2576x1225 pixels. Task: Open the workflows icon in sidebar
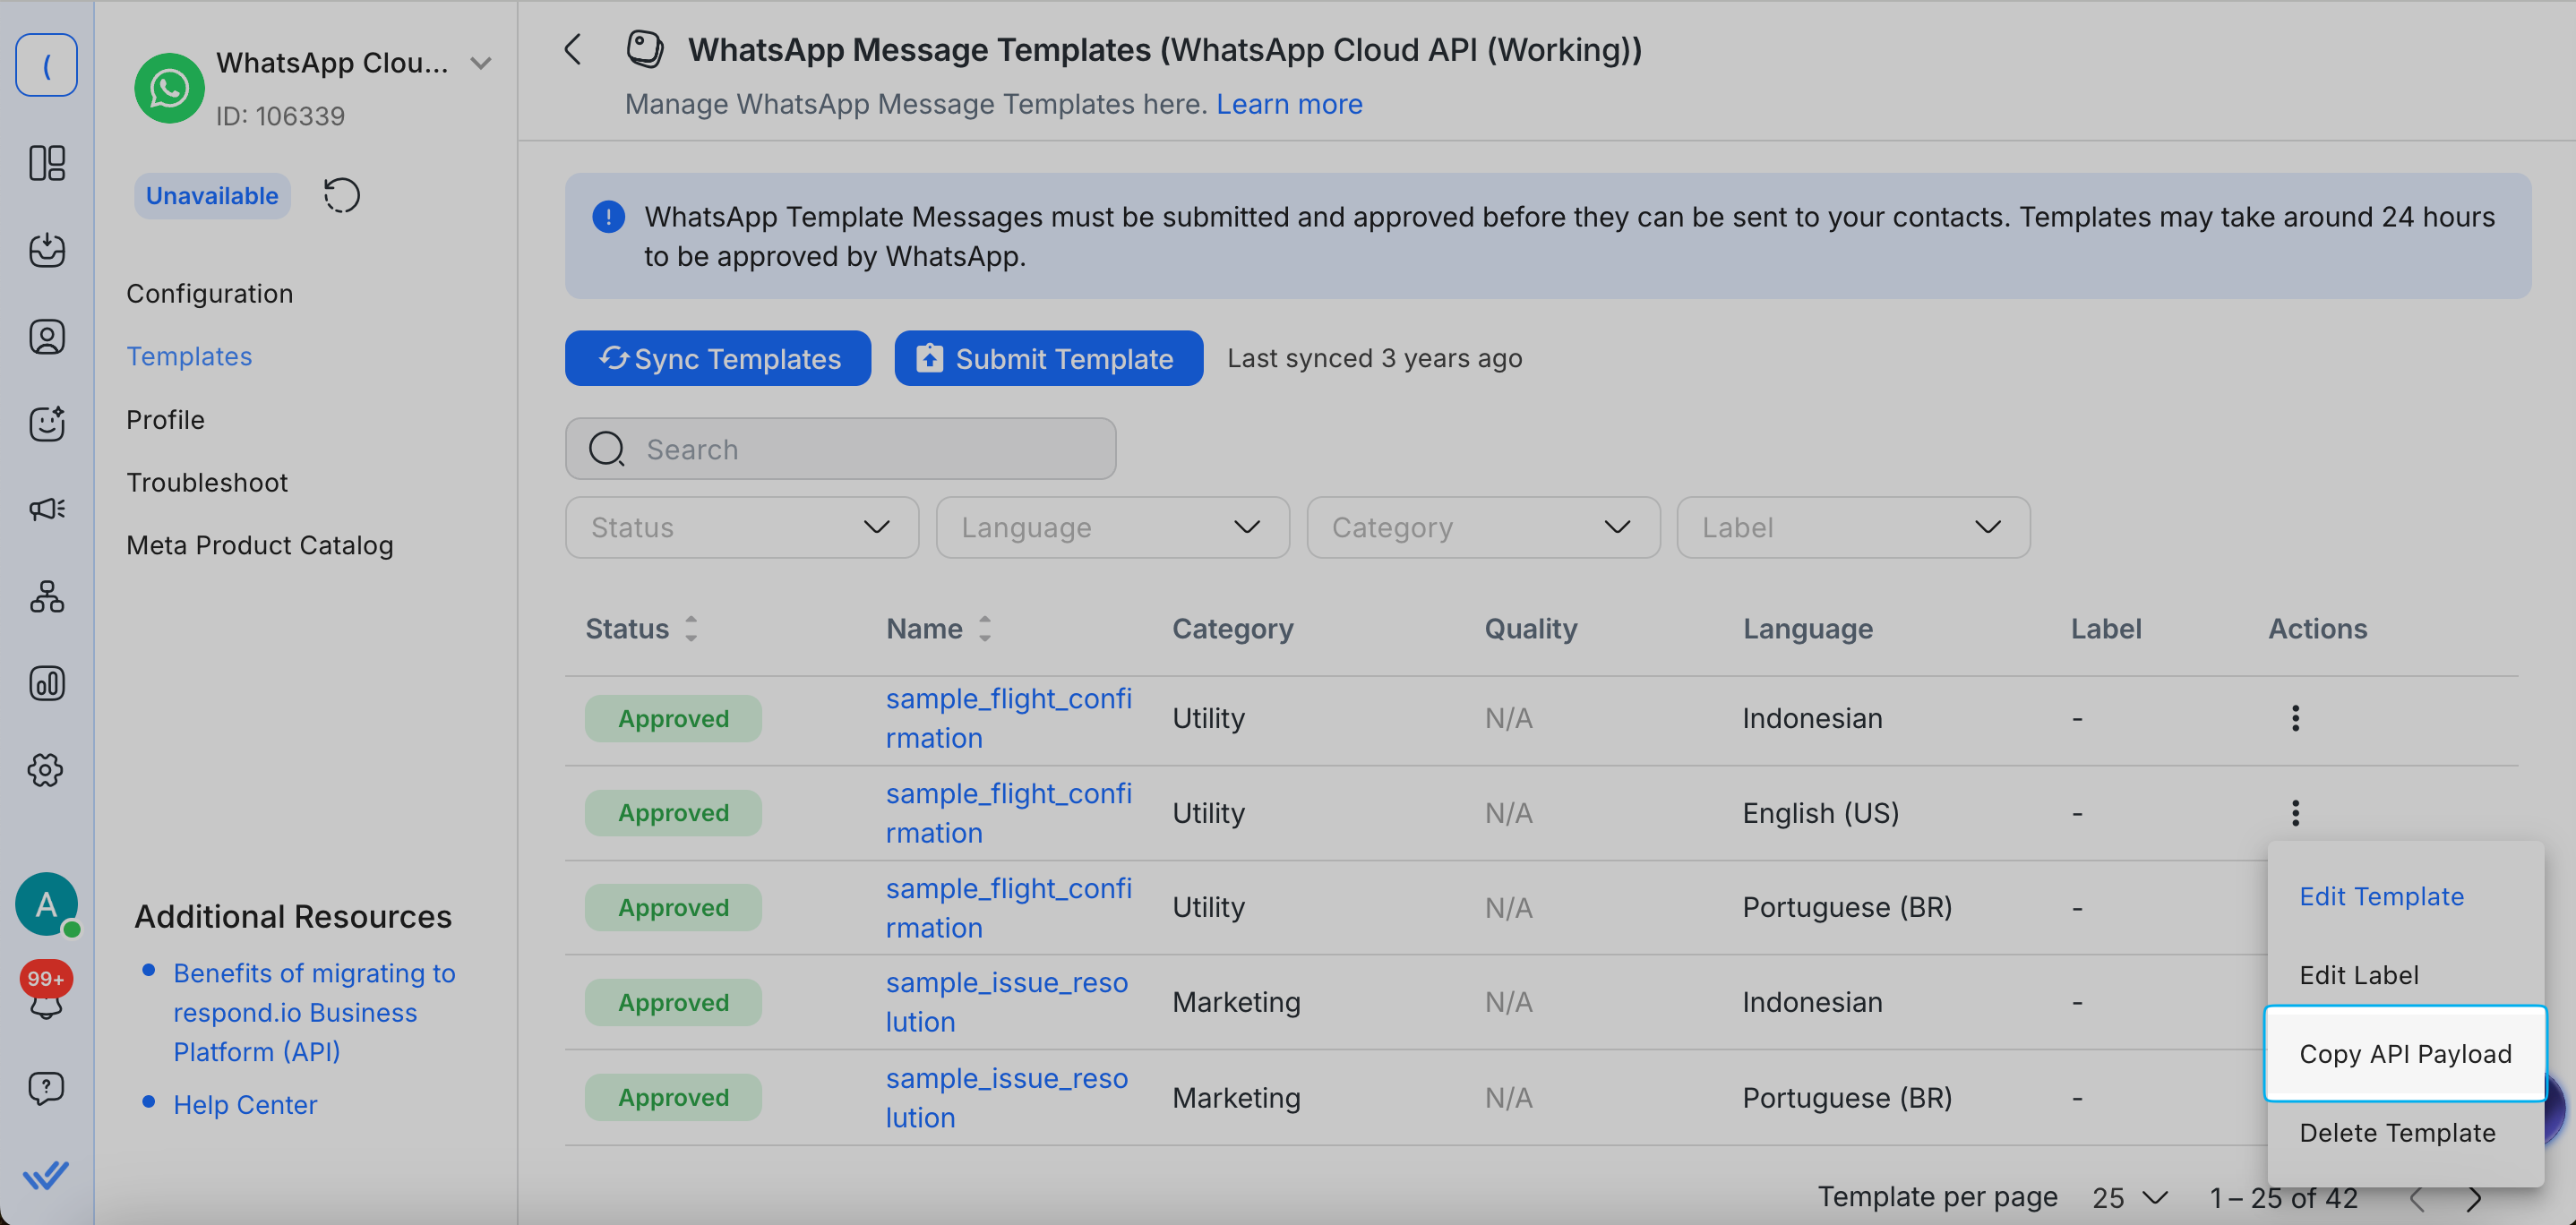pyautogui.click(x=46, y=597)
